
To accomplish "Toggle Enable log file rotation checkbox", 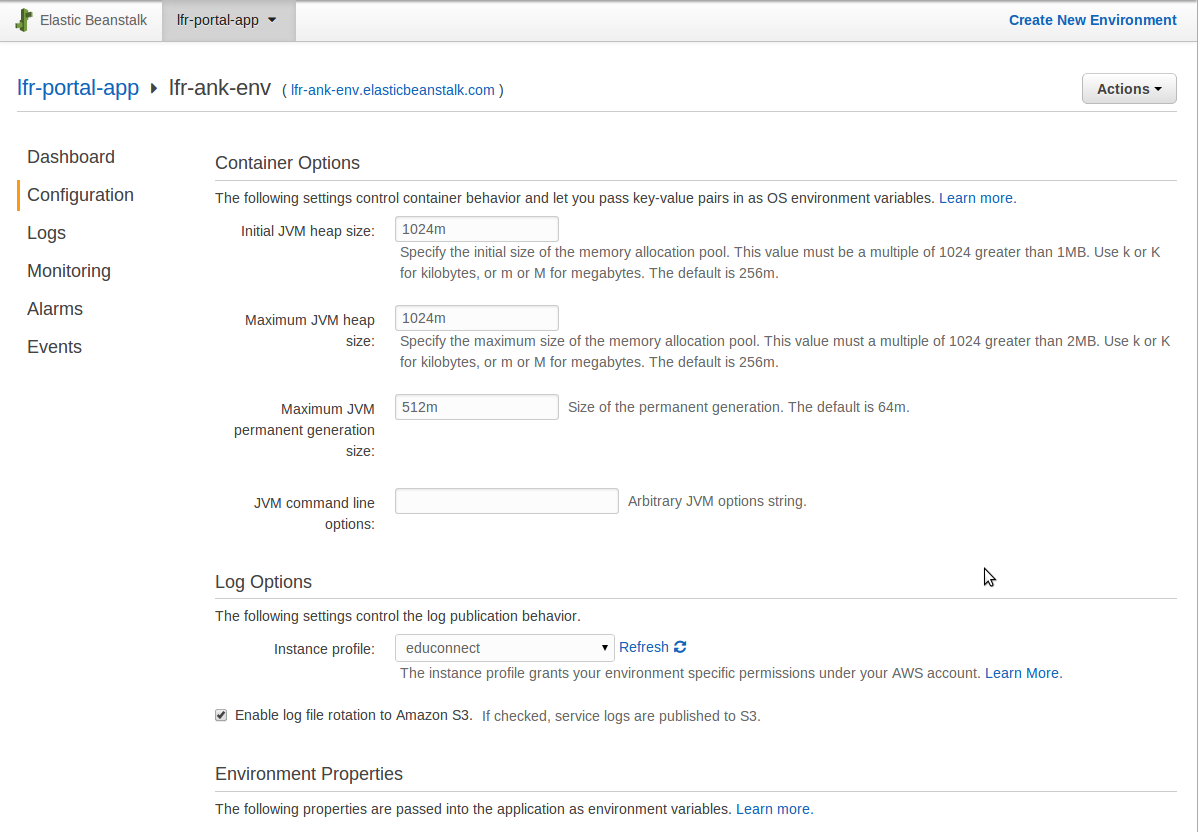I will (221, 715).
